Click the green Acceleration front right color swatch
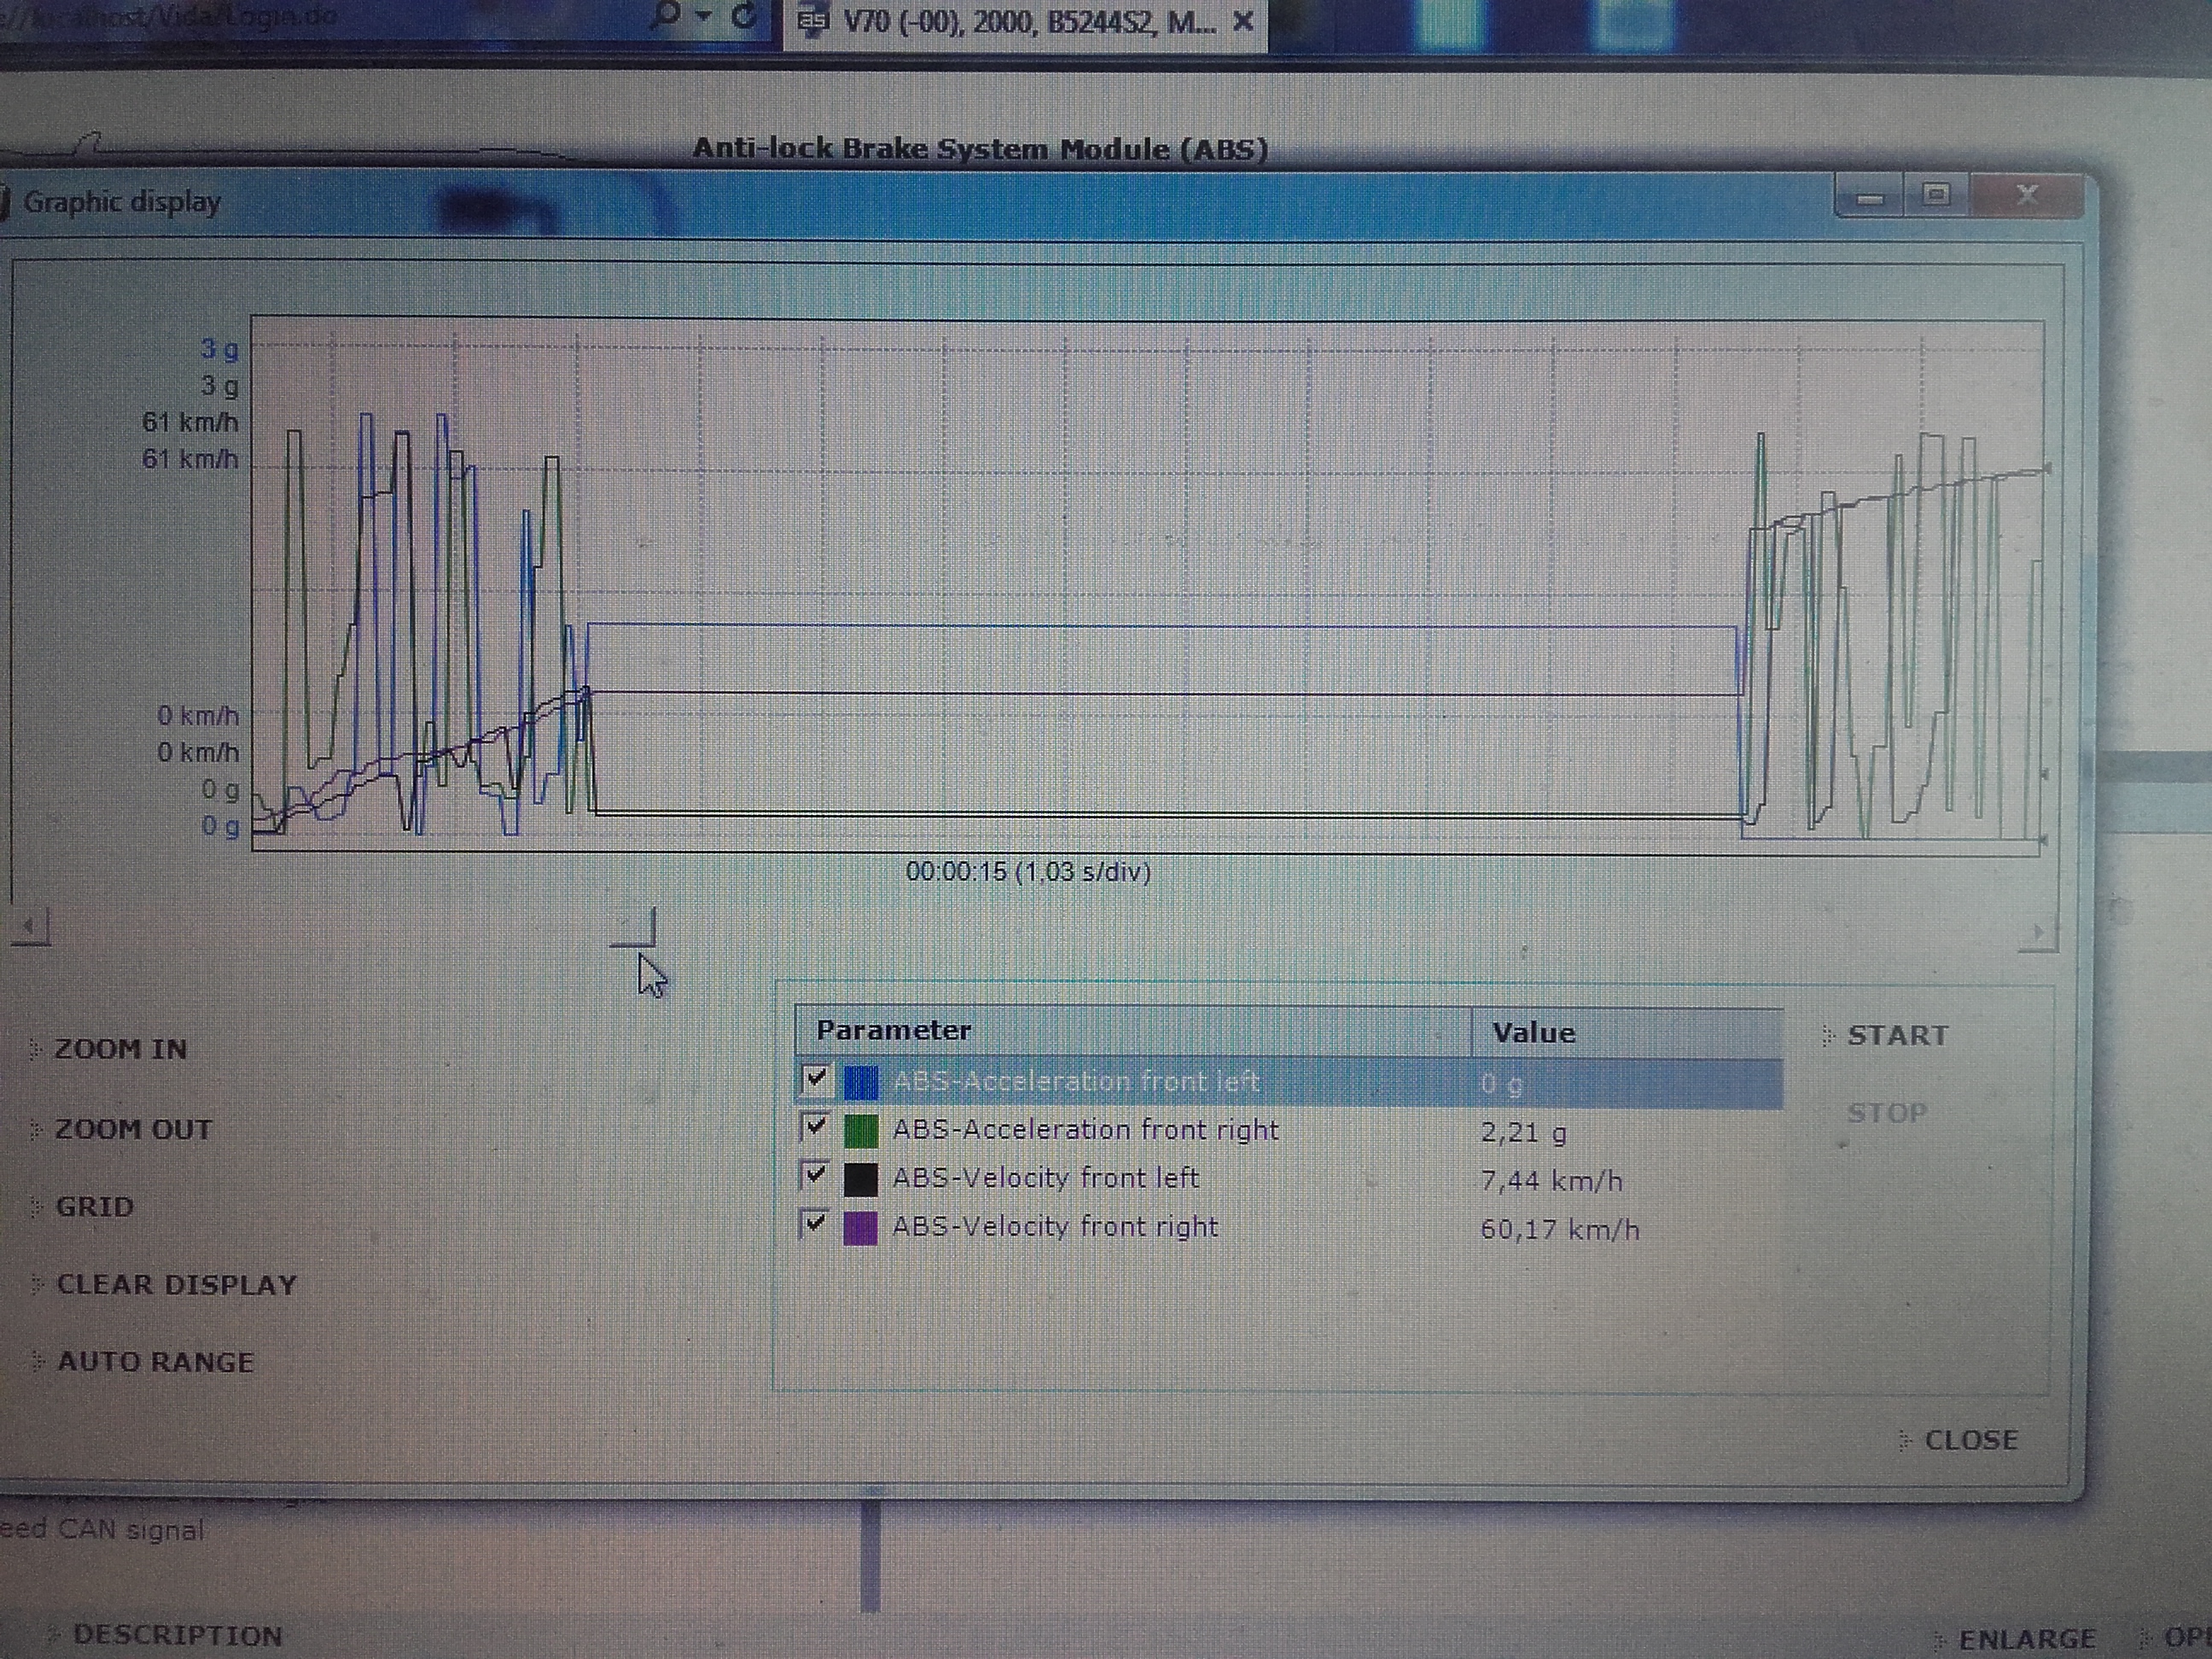Screen dimensions: 2212x1659 pos(860,1131)
